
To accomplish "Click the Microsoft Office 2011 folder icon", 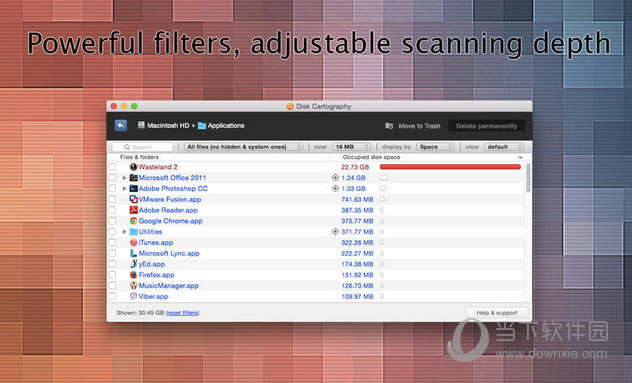I will (x=133, y=178).
